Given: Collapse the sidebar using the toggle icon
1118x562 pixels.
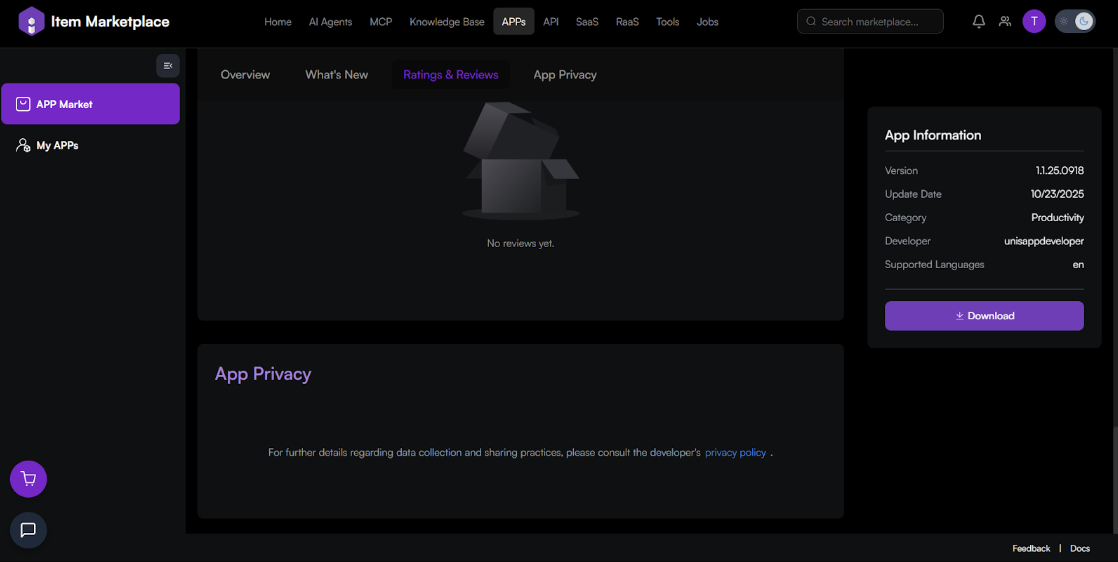Looking at the screenshot, I should pyautogui.click(x=167, y=65).
